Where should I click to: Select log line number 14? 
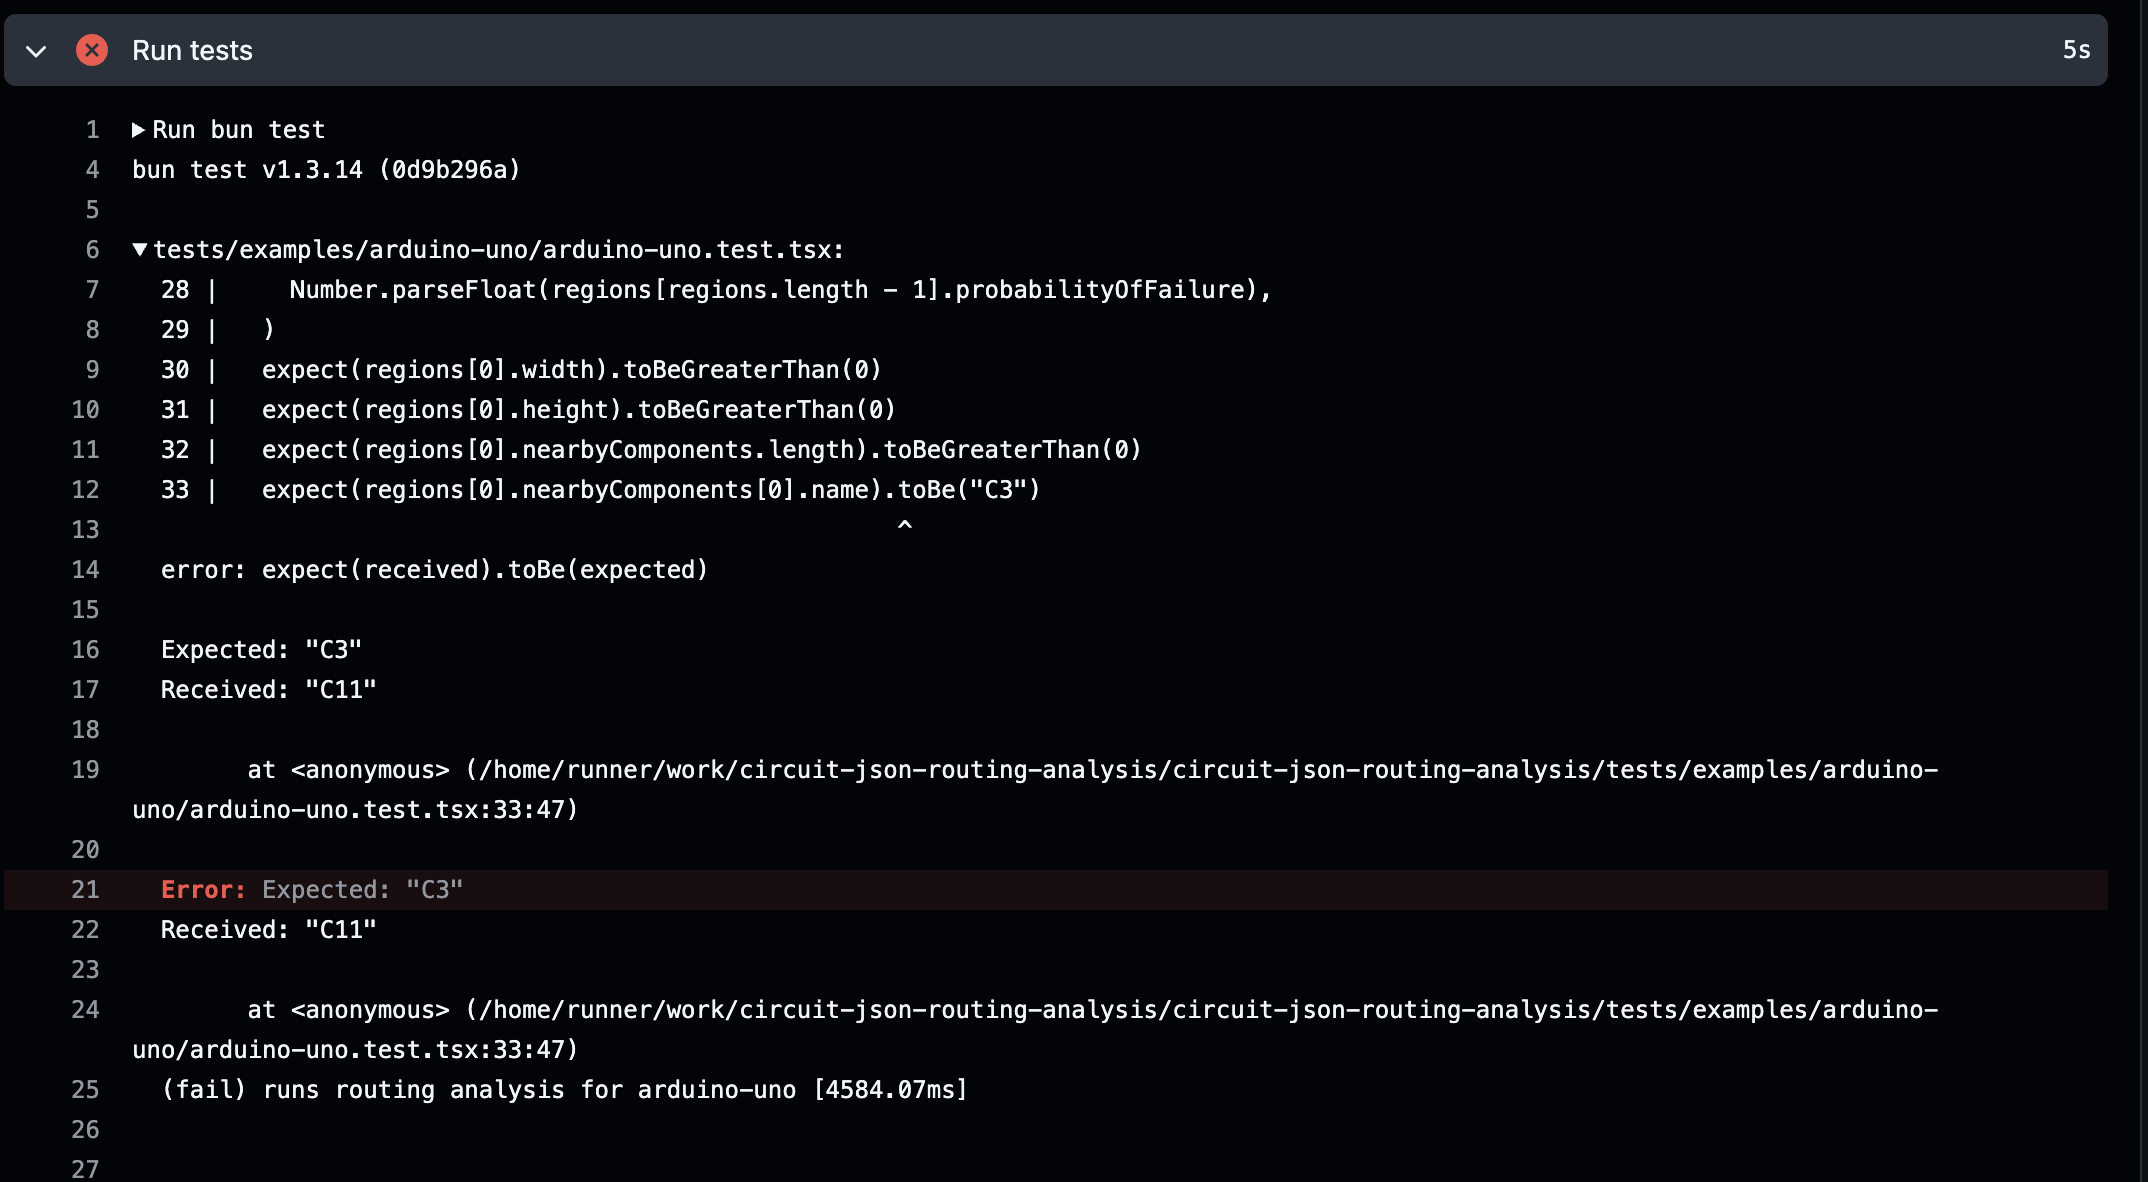[85, 570]
